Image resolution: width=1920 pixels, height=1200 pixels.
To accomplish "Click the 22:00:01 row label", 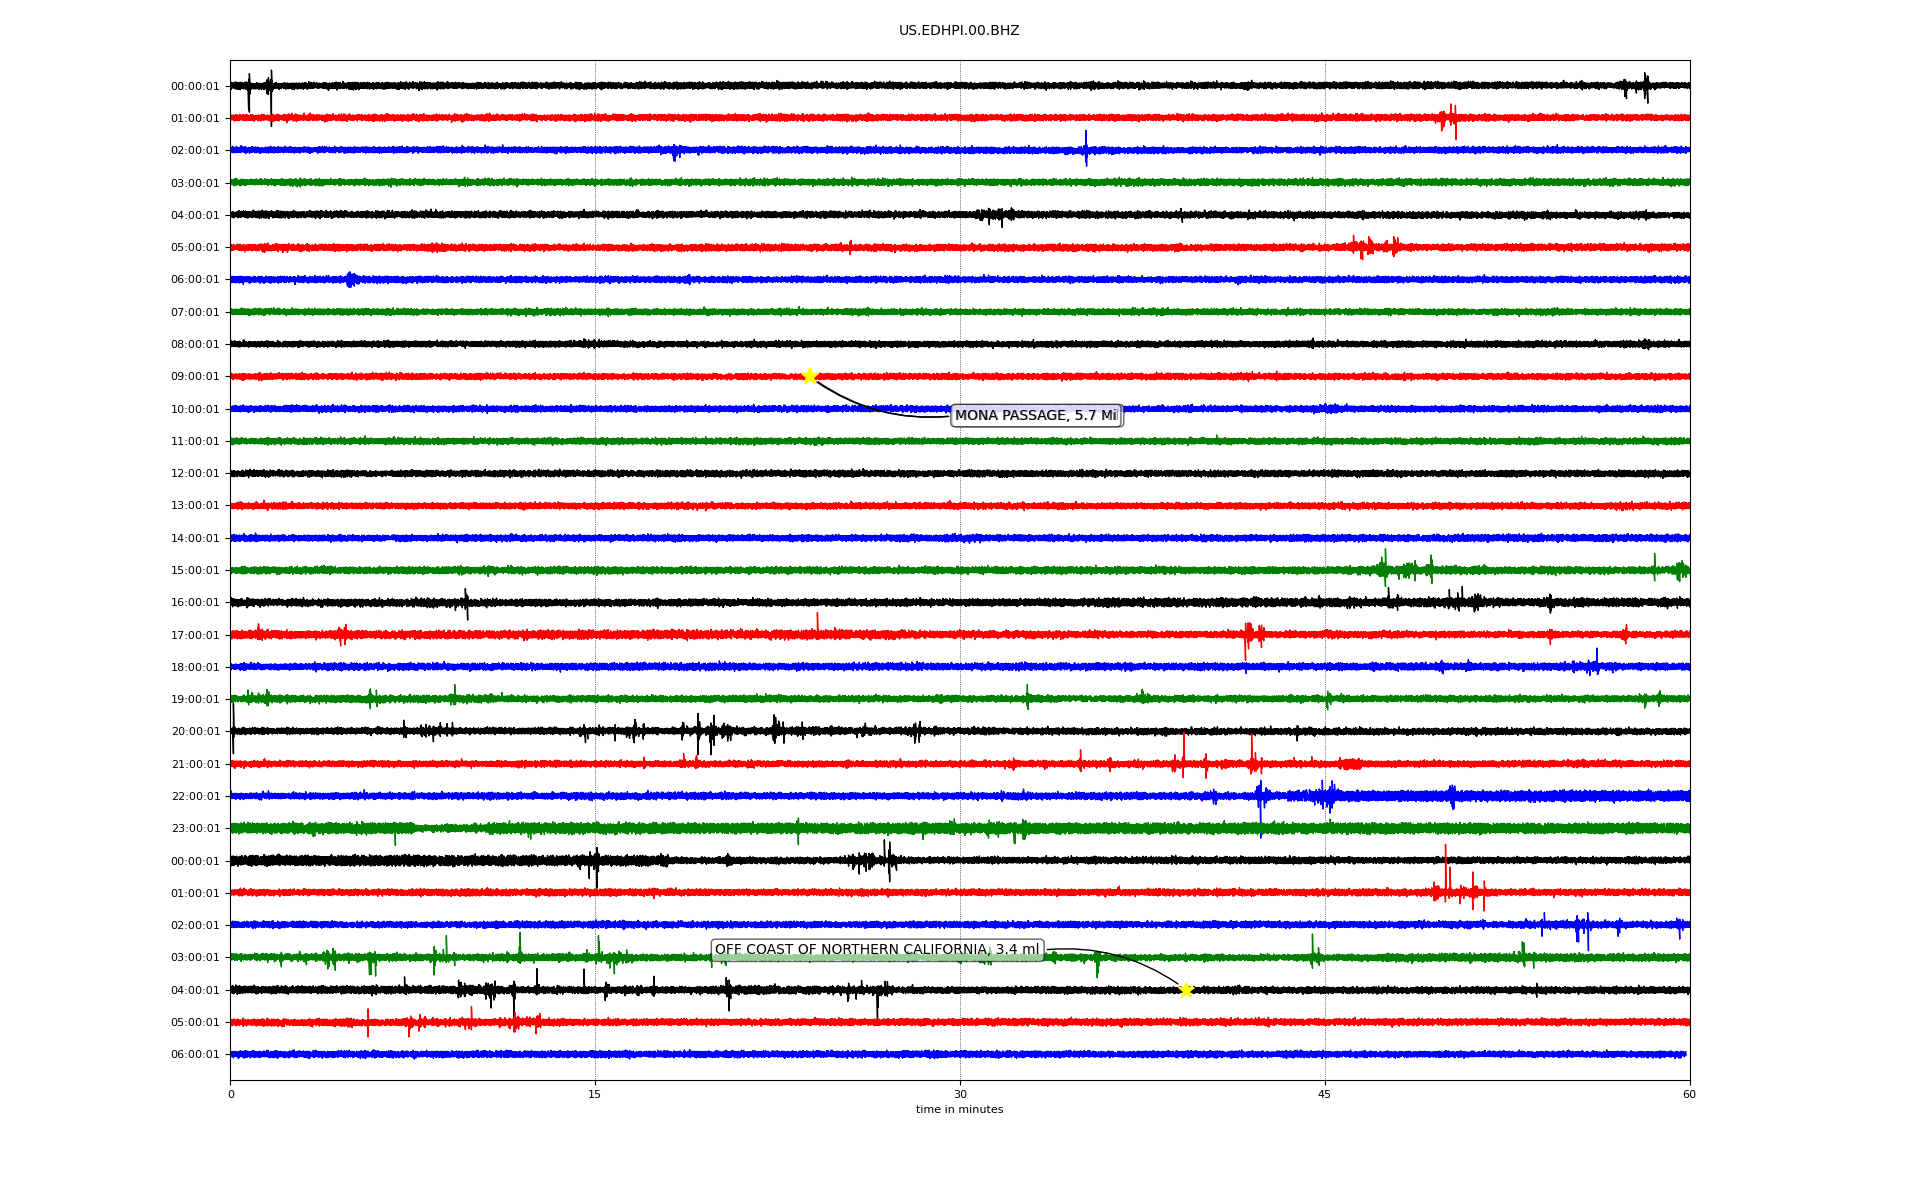I will [195, 797].
